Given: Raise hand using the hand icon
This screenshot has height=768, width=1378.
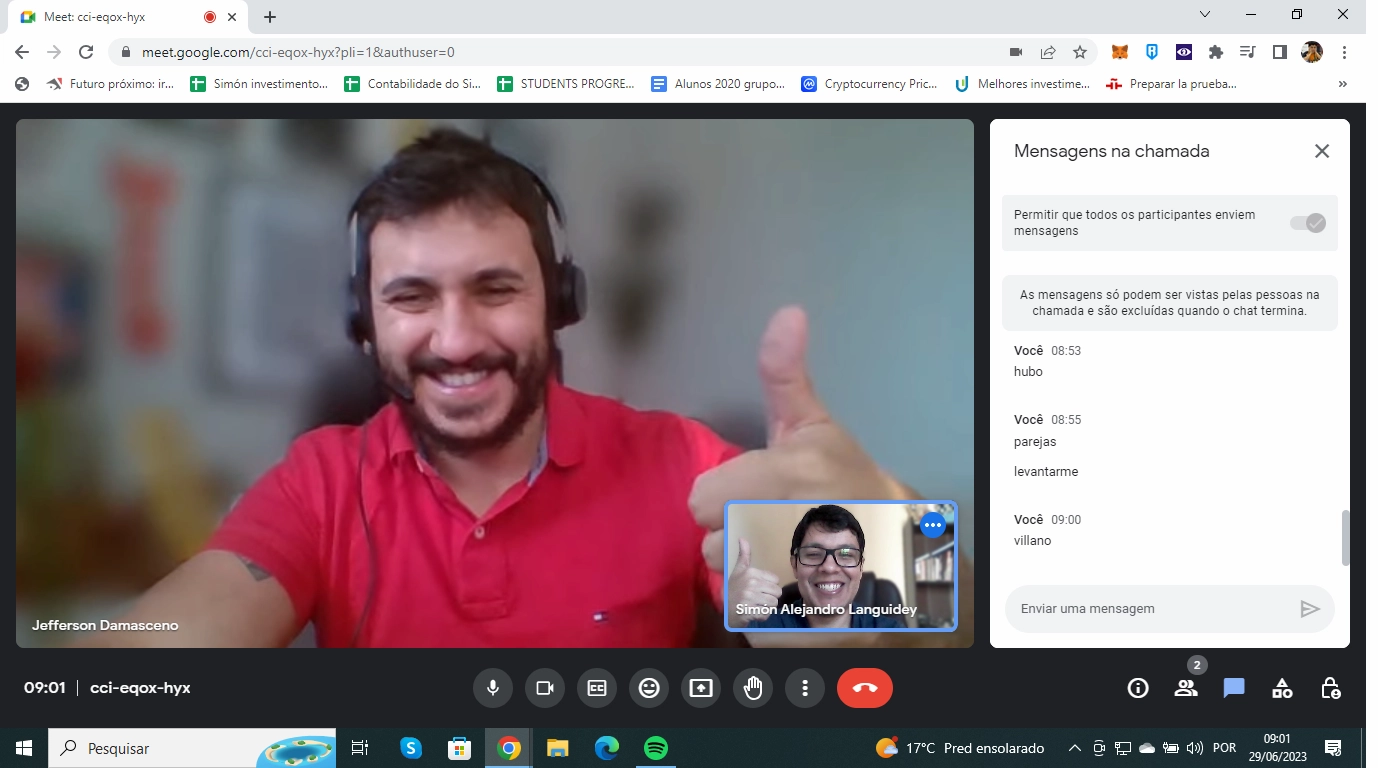Looking at the screenshot, I should point(753,688).
